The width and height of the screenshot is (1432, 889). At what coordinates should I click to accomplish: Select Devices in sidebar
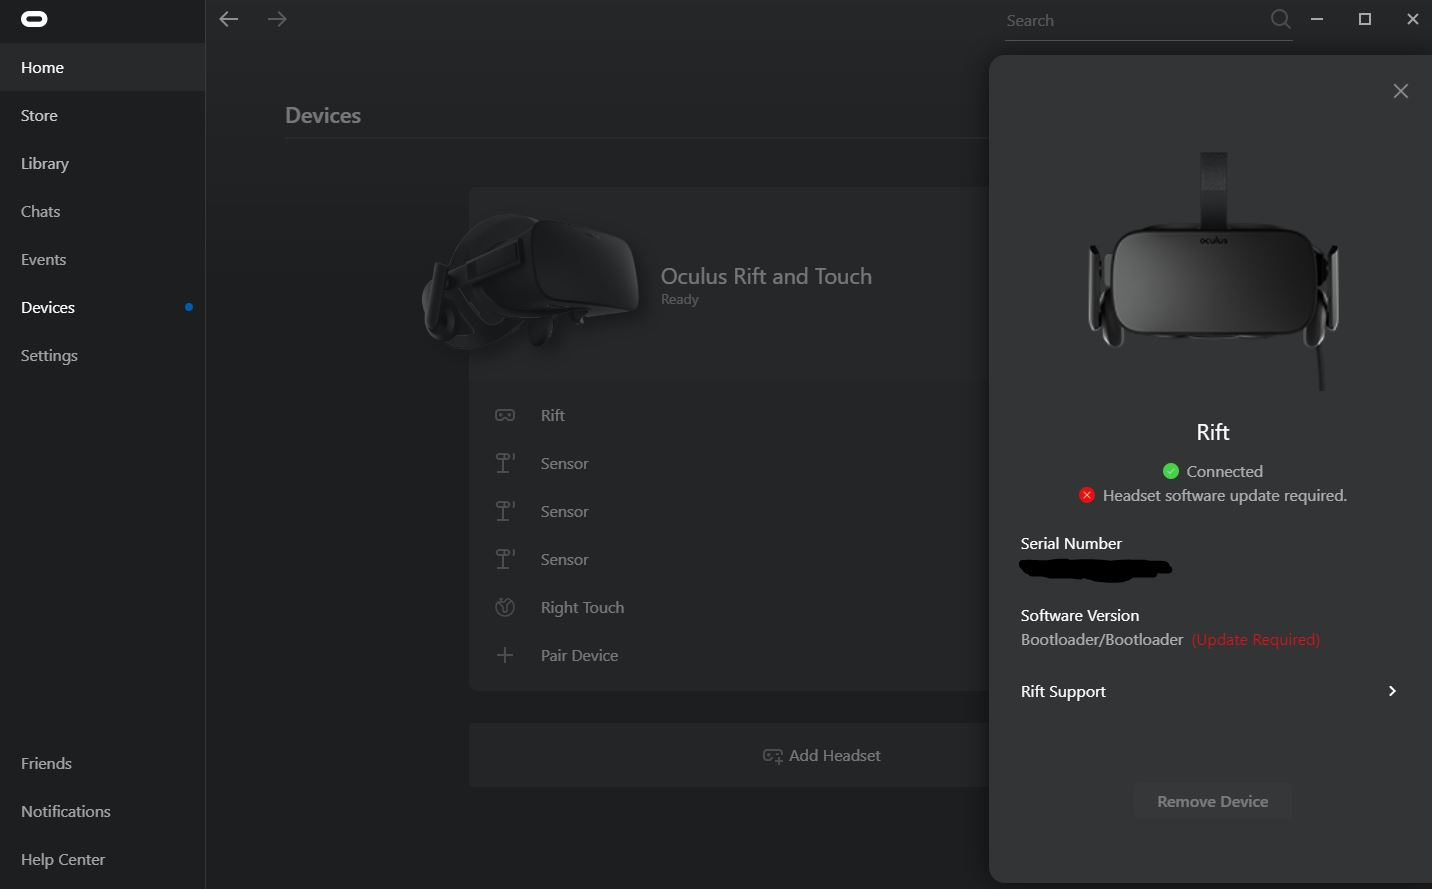click(x=102, y=307)
